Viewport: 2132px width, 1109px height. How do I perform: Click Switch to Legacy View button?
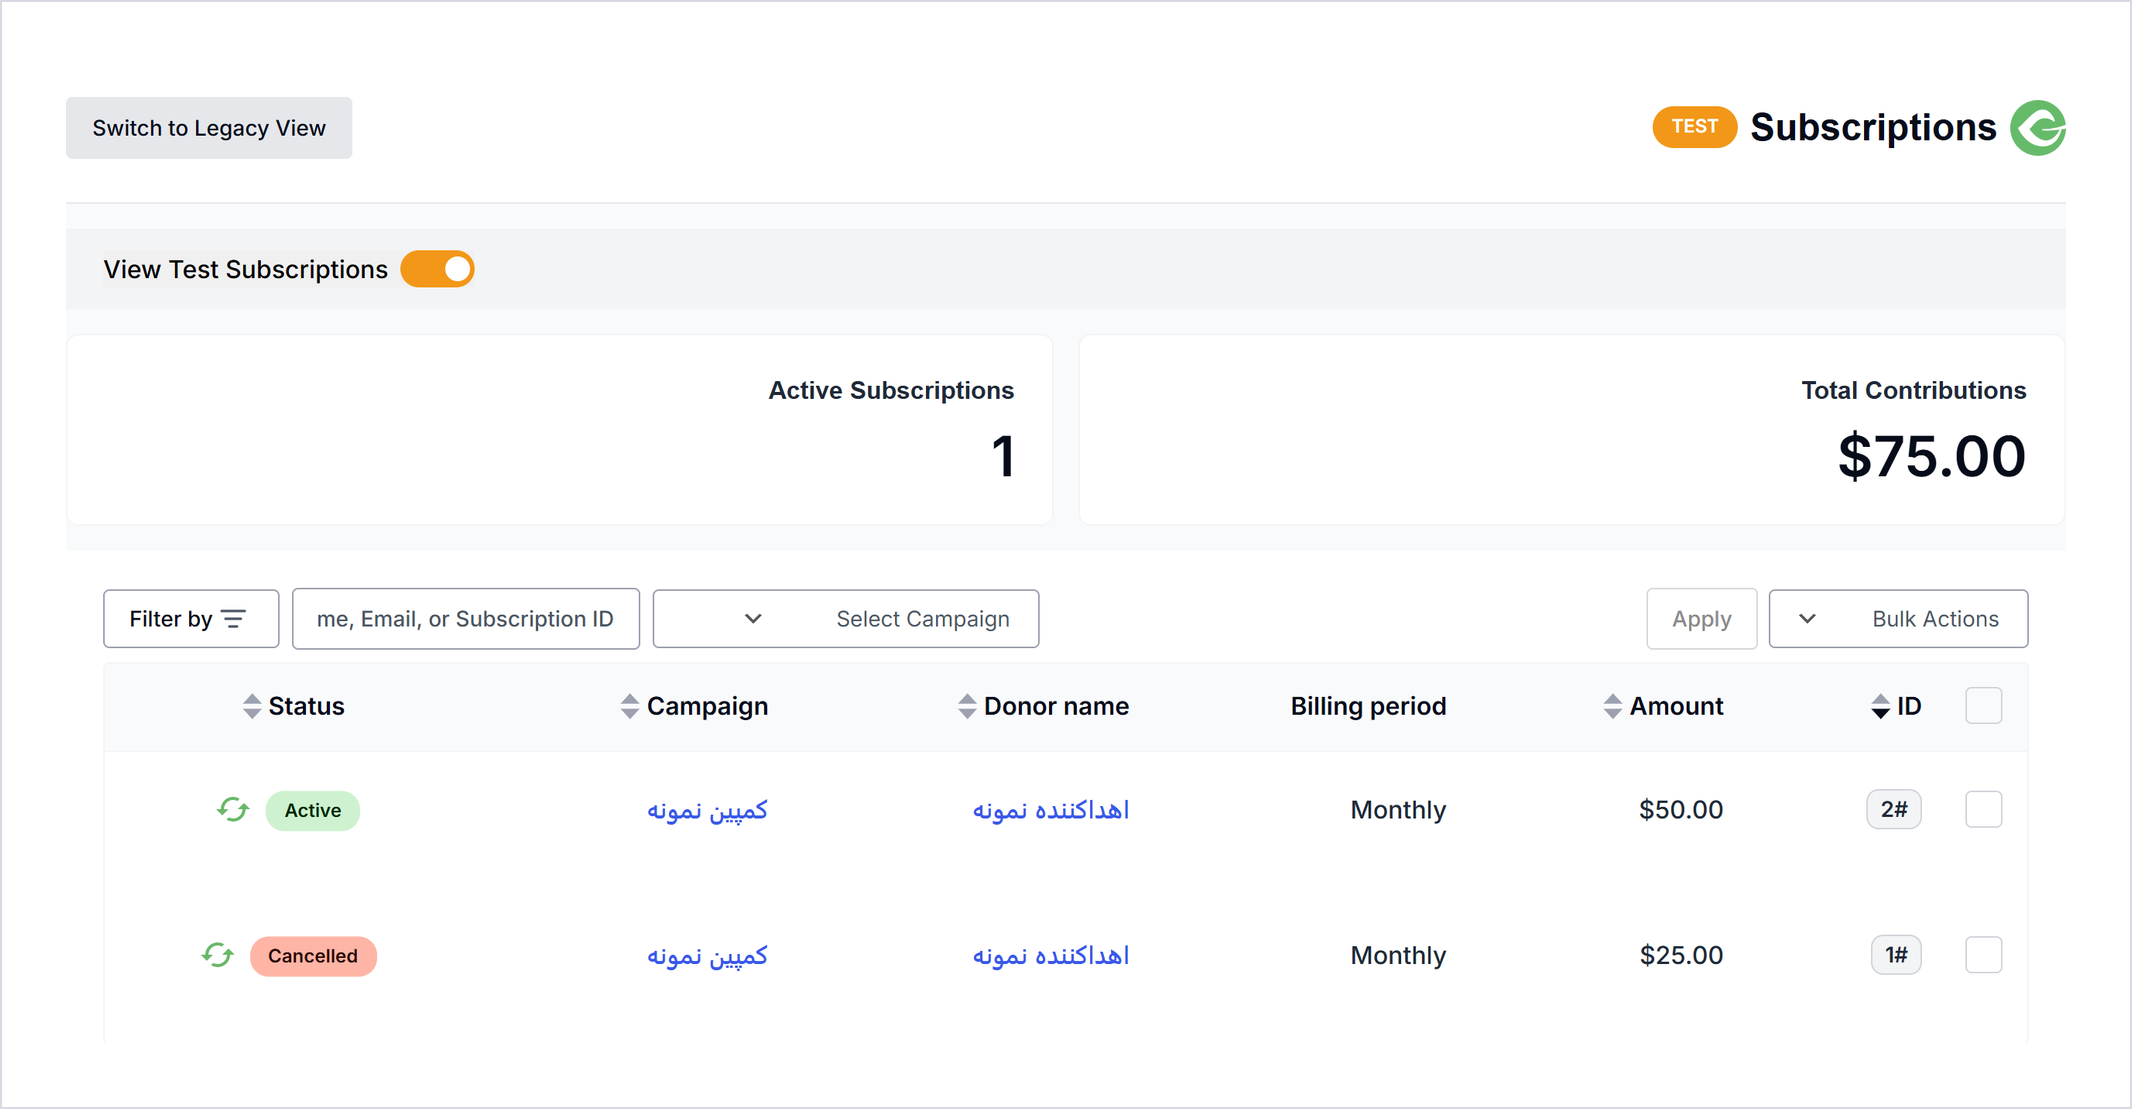[209, 128]
